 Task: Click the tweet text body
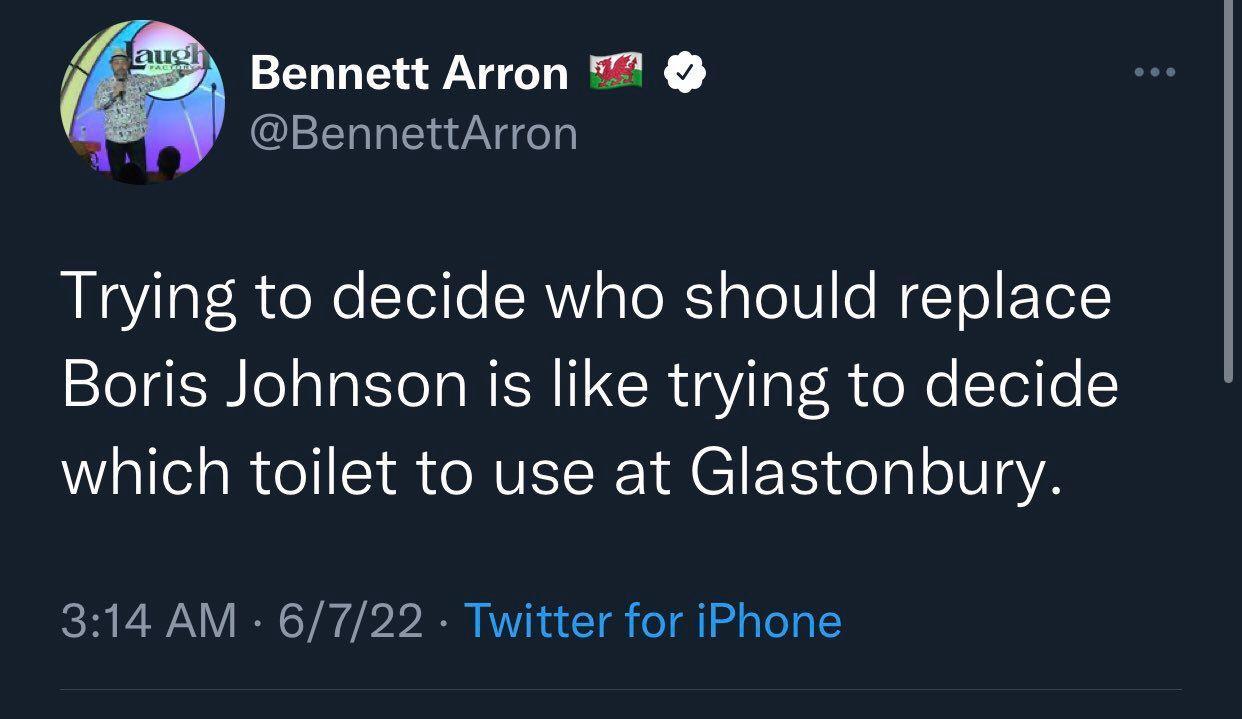click(590, 383)
